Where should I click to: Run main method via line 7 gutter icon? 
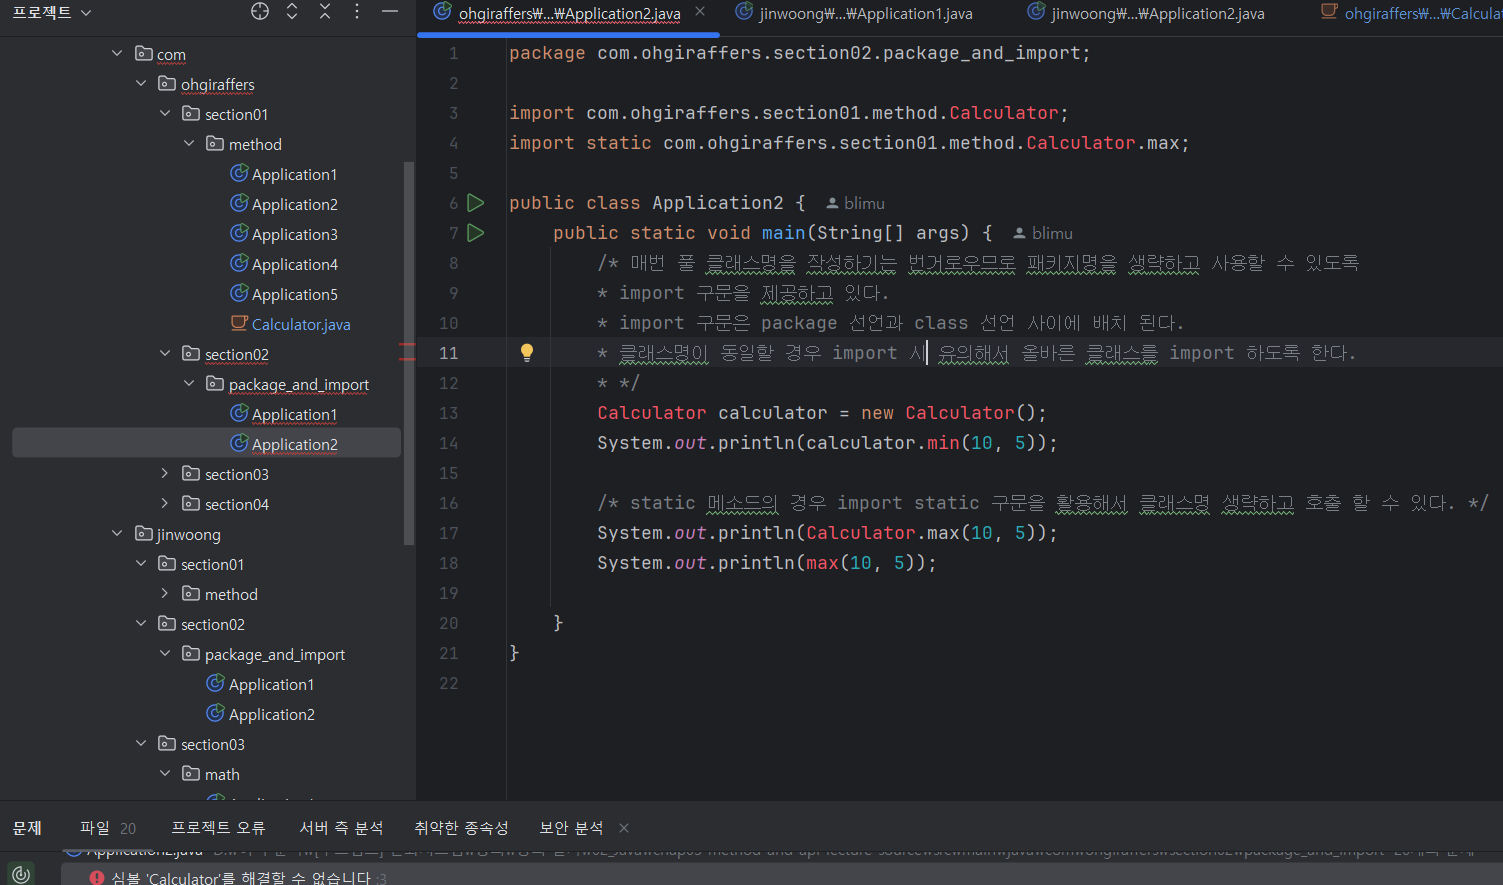tap(476, 233)
